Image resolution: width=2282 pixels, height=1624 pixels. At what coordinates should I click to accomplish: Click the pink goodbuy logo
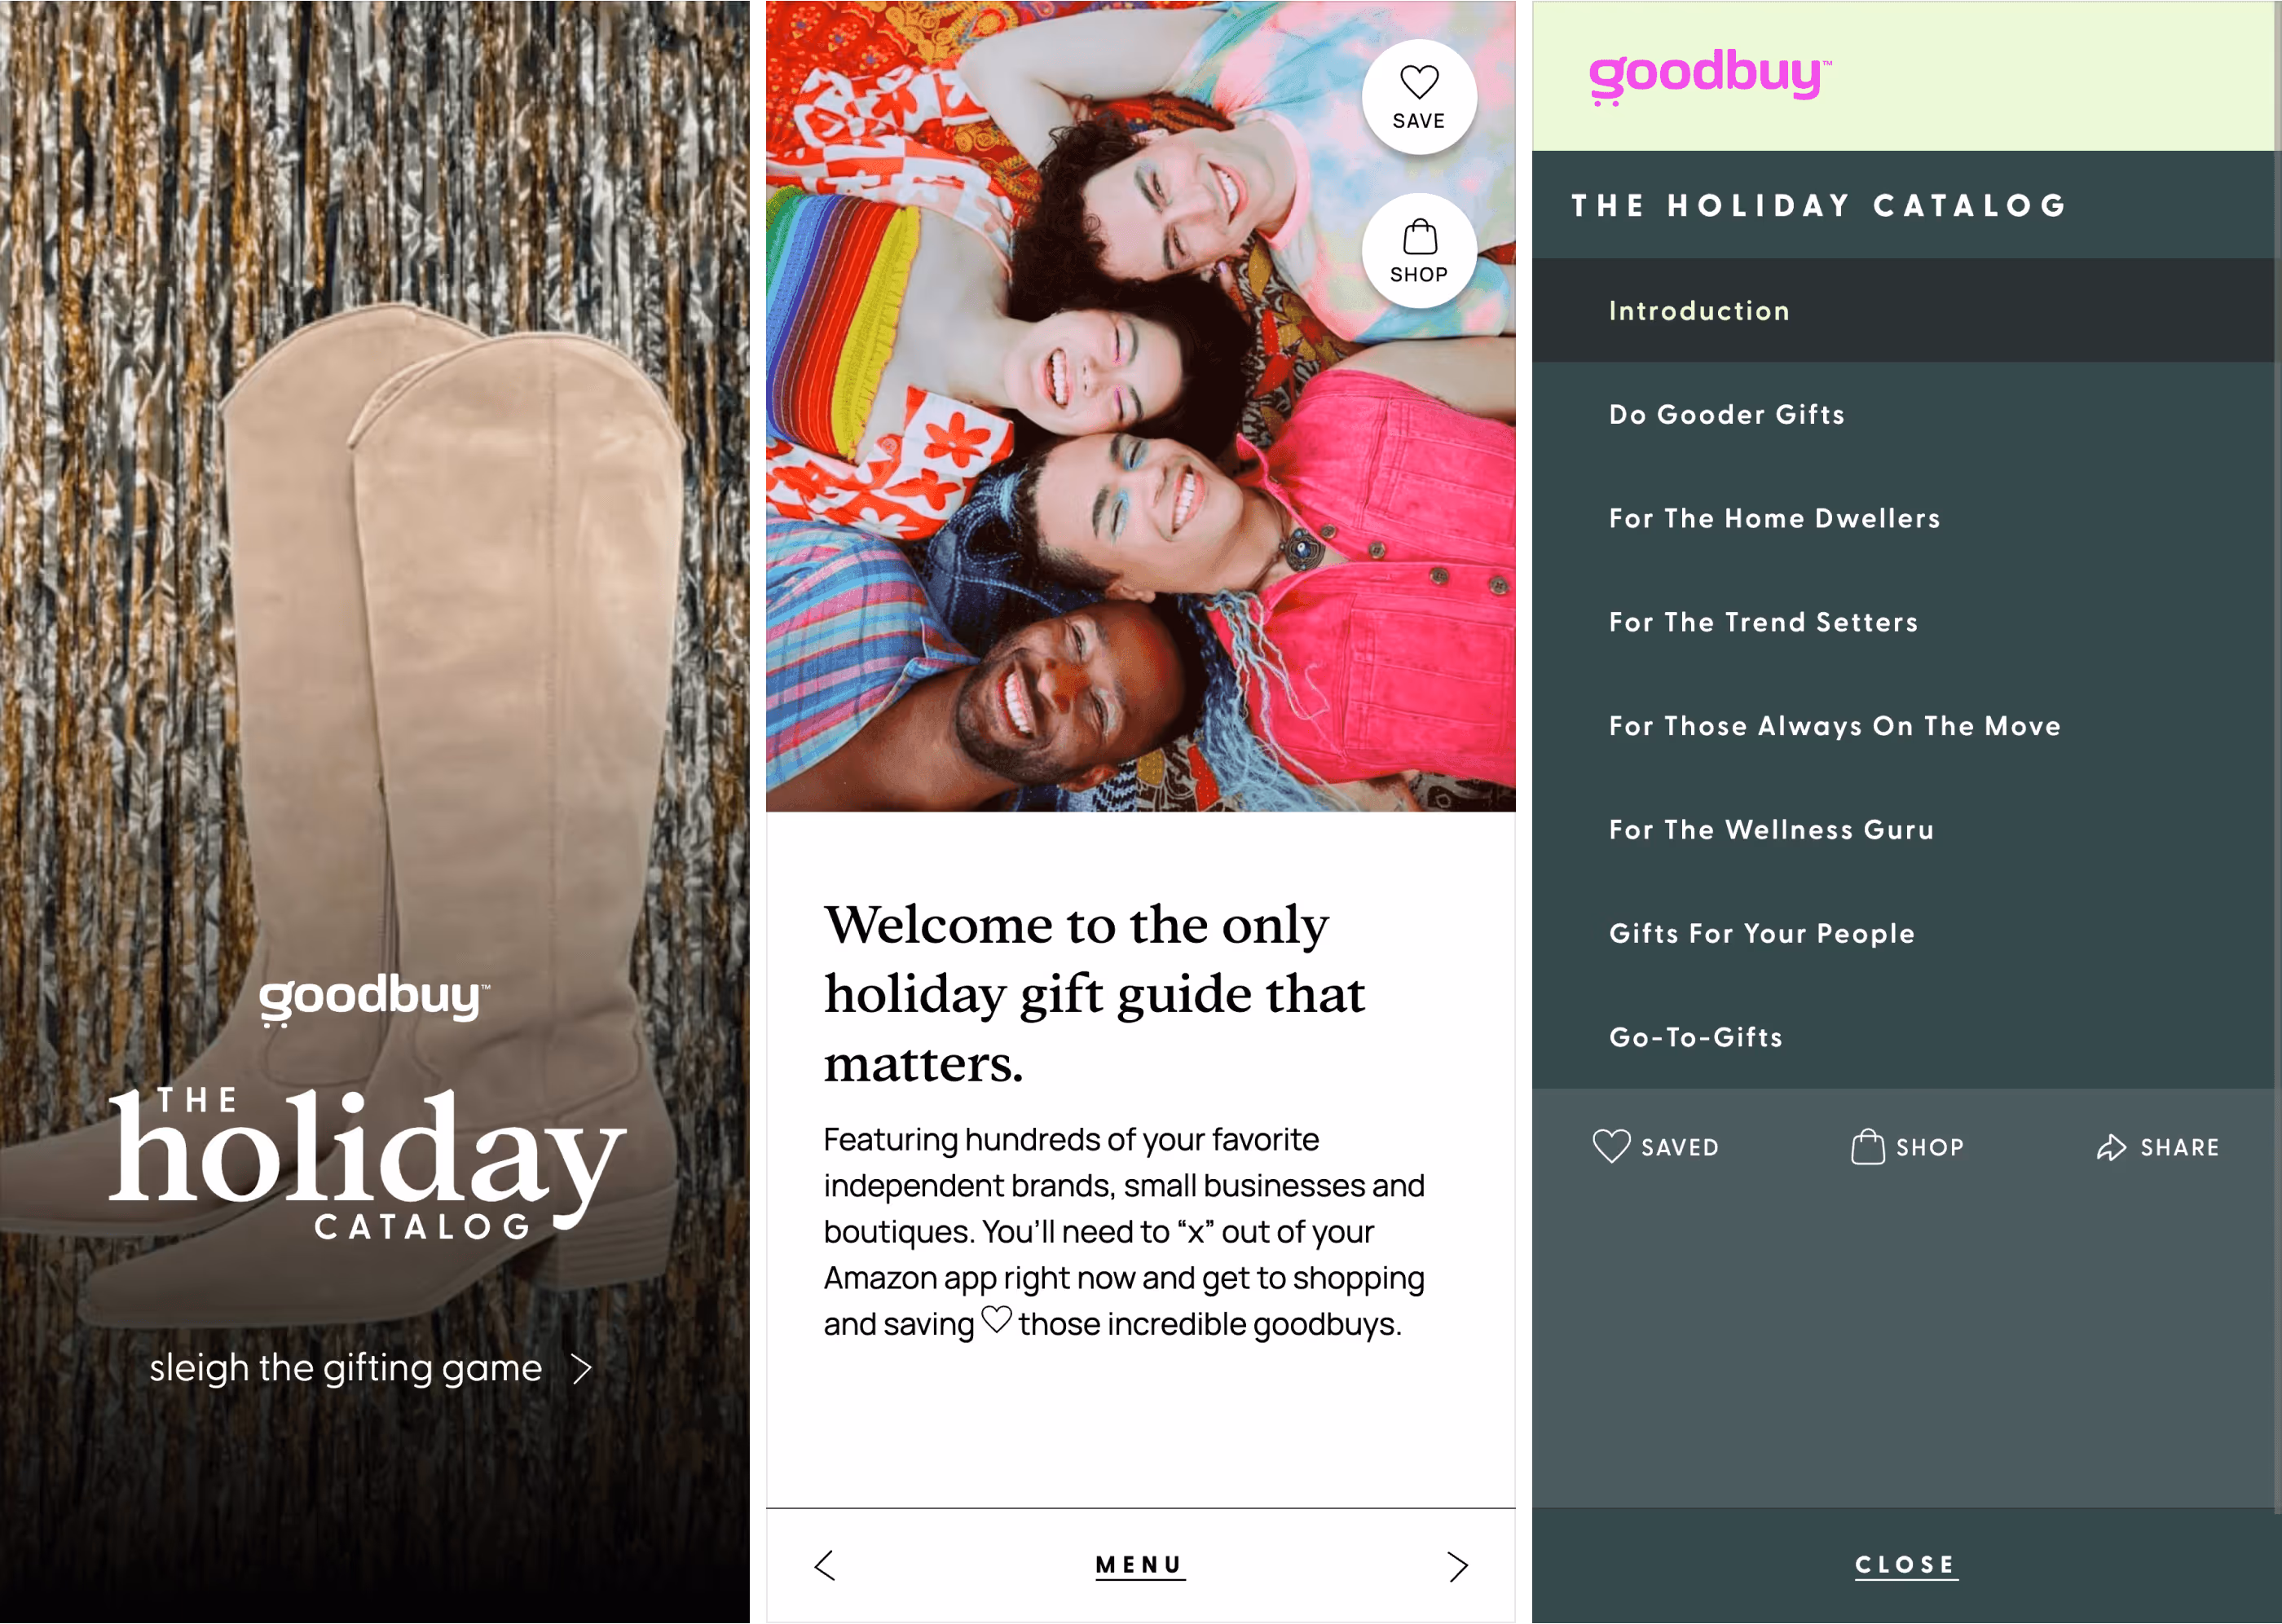[1709, 76]
